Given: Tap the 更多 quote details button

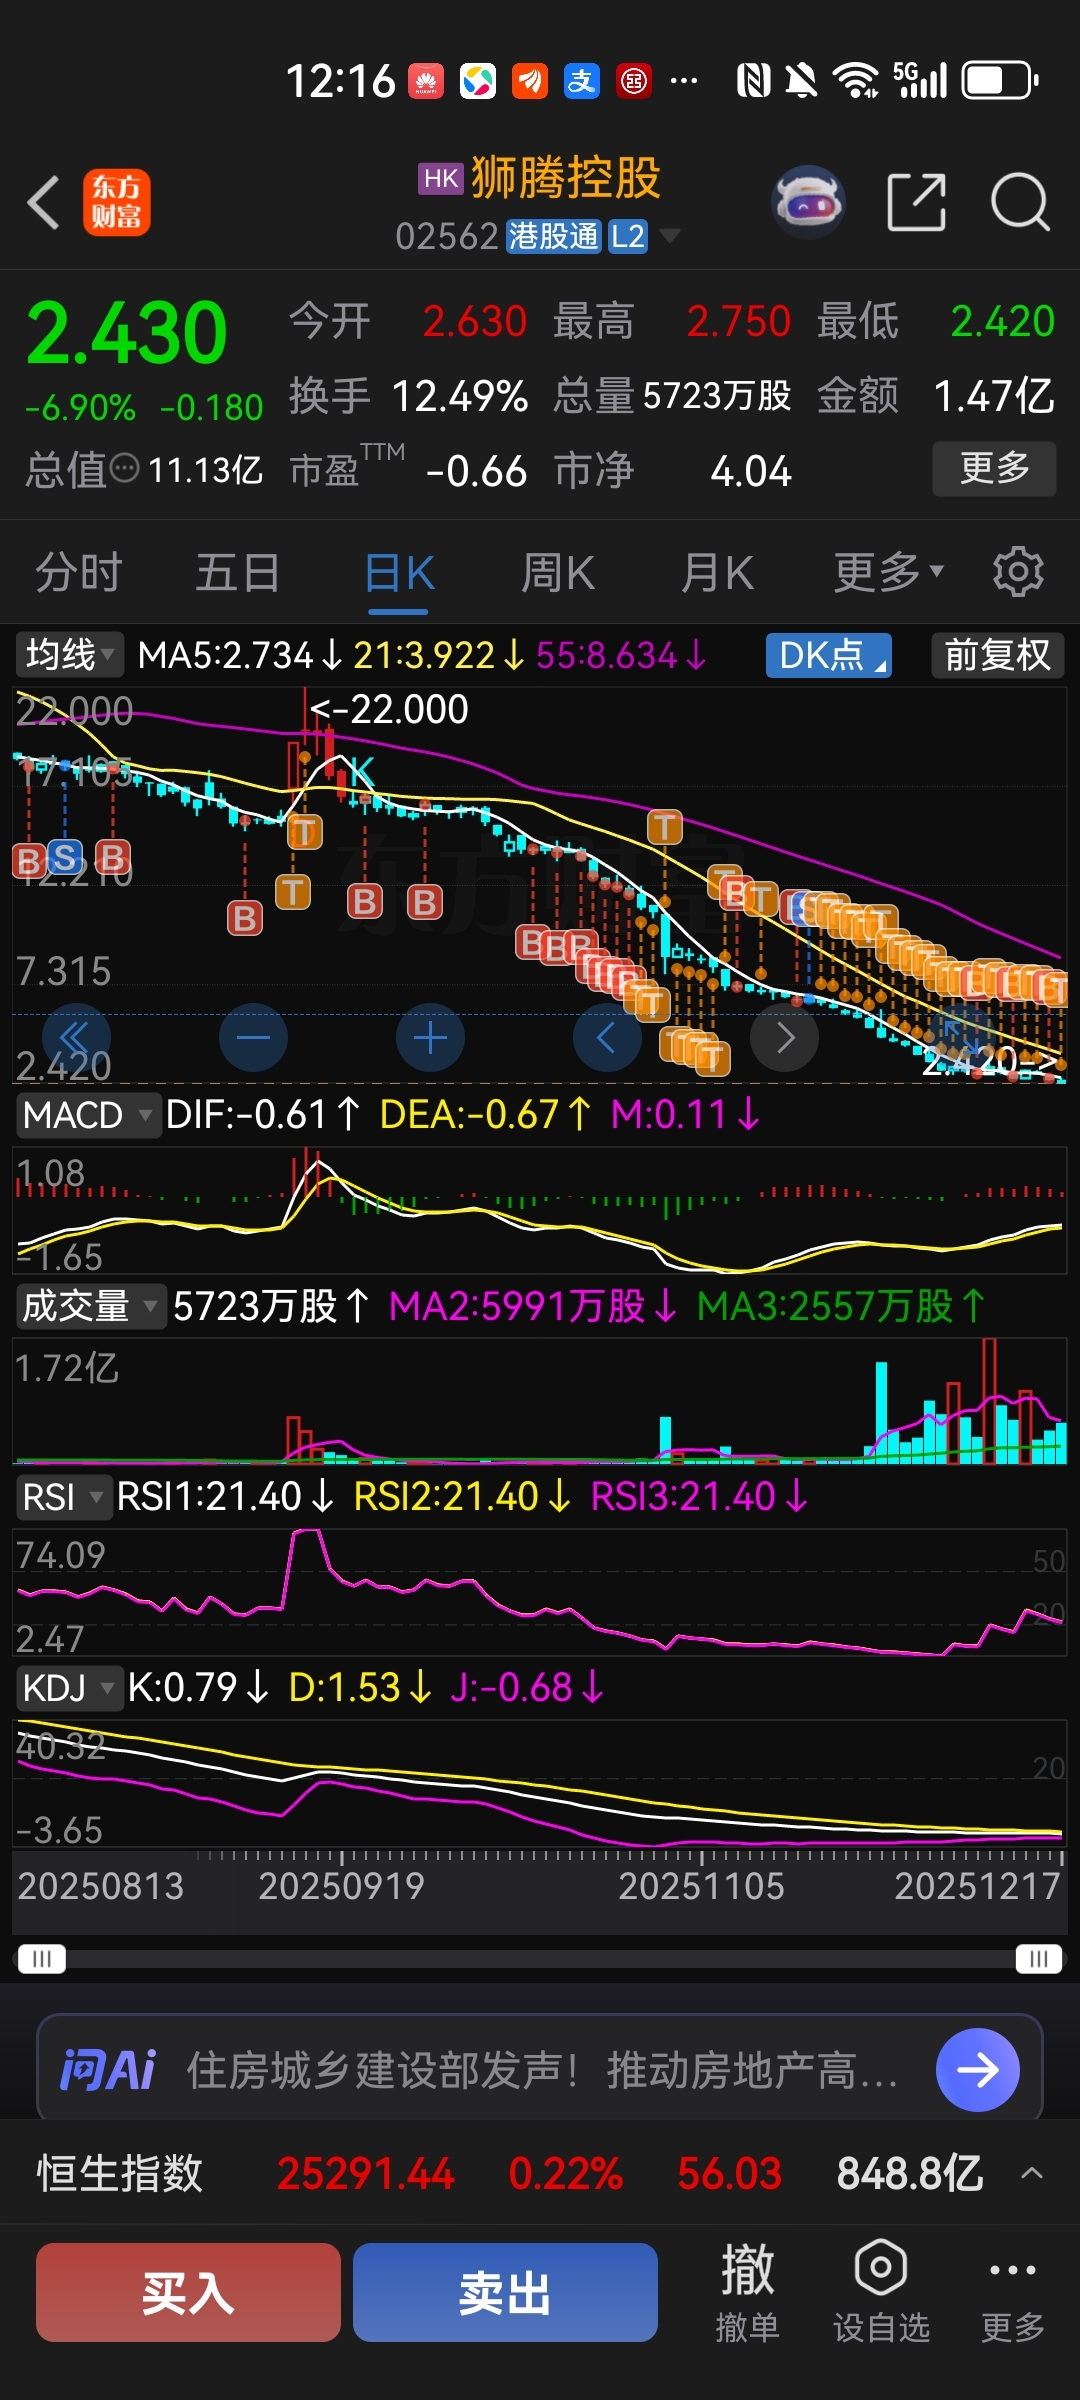Looking at the screenshot, I should tap(994, 468).
